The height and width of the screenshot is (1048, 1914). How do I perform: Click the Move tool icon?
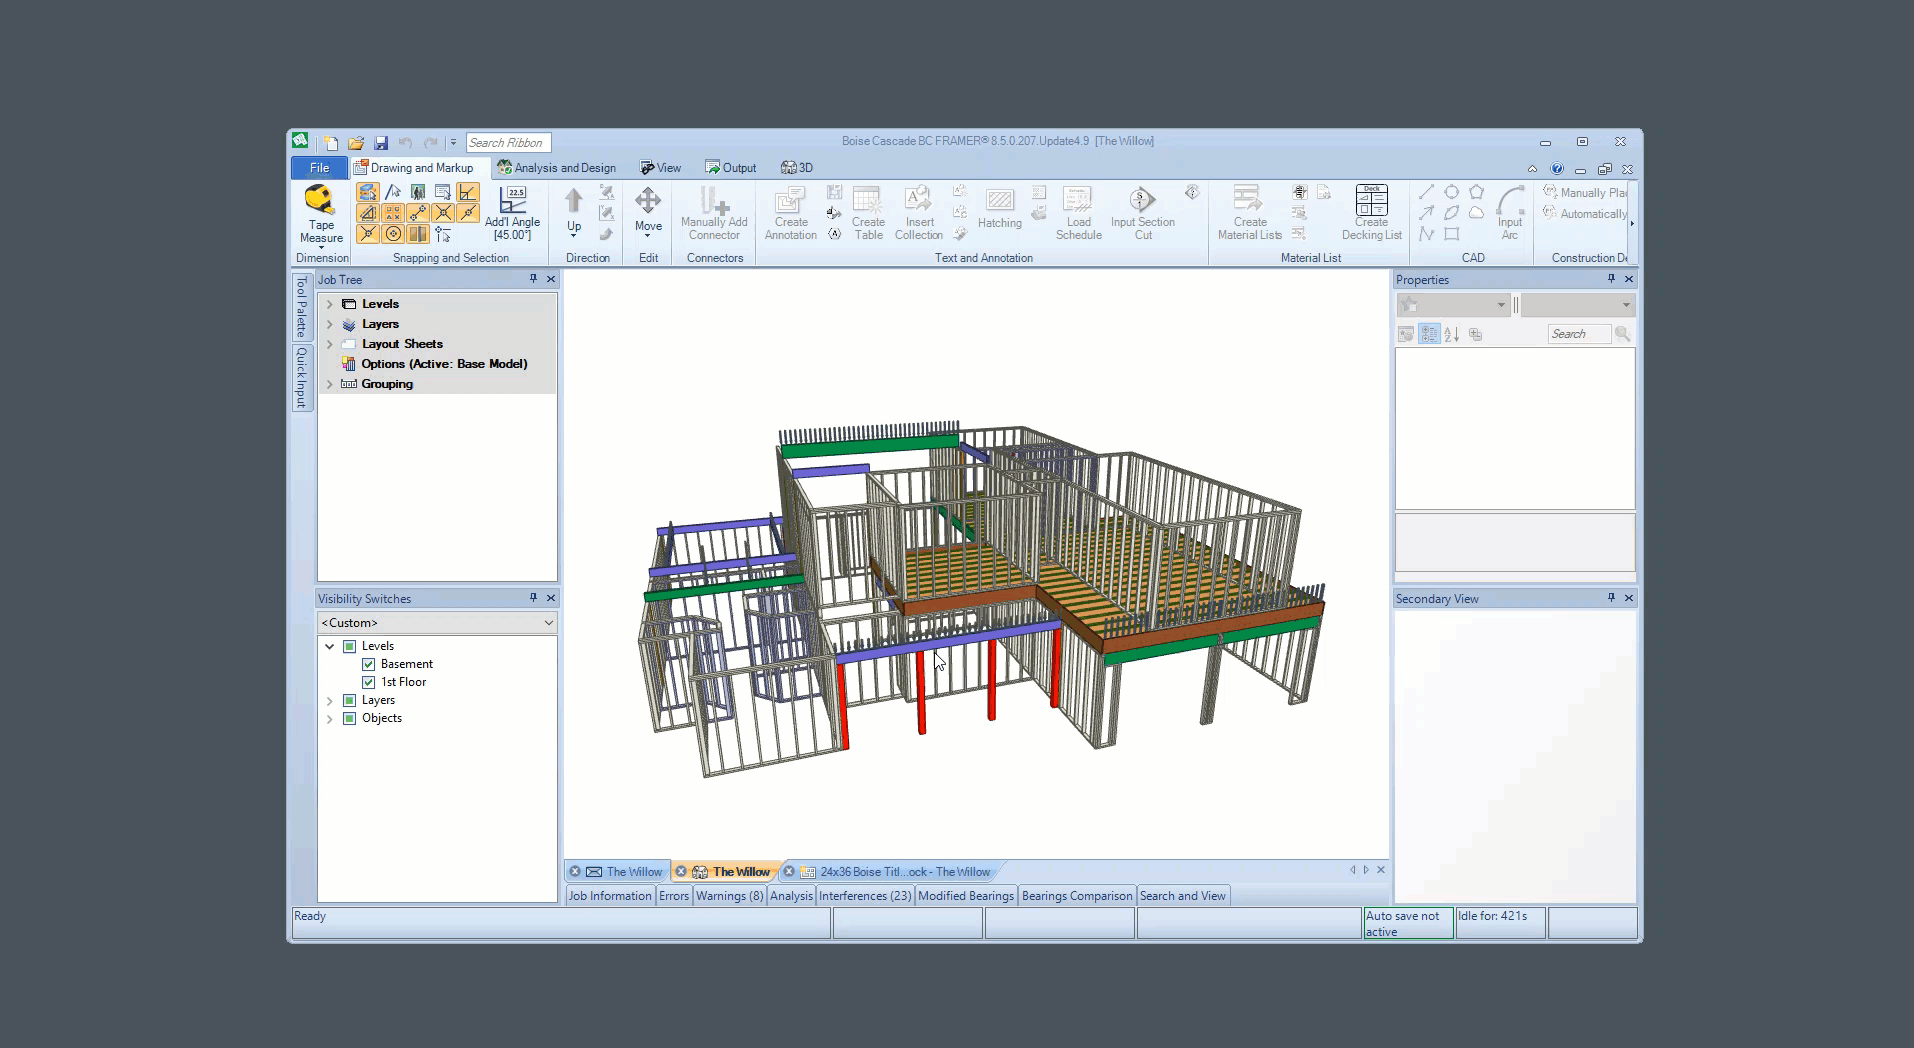point(648,201)
